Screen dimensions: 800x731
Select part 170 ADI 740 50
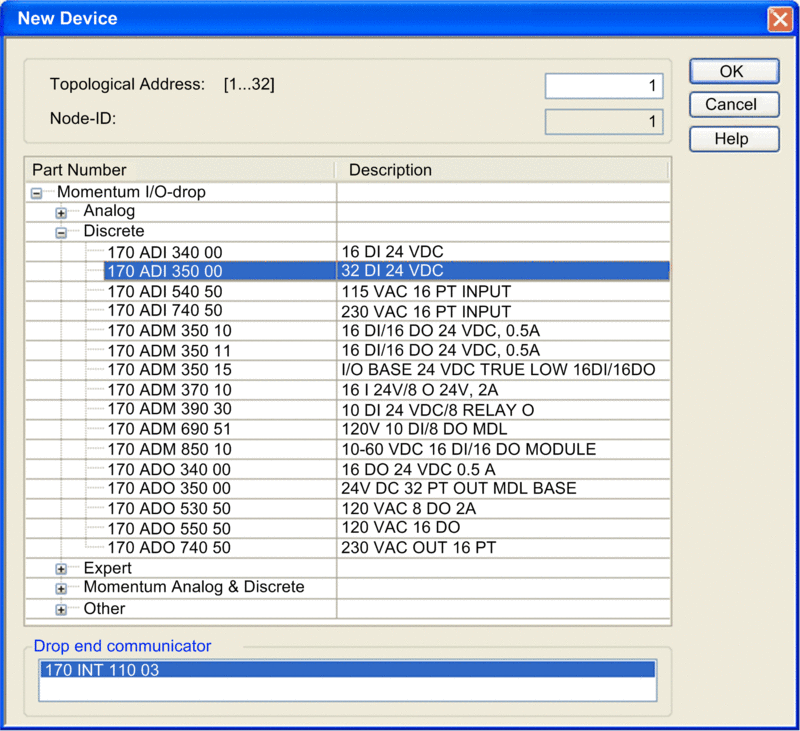point(165,310)
